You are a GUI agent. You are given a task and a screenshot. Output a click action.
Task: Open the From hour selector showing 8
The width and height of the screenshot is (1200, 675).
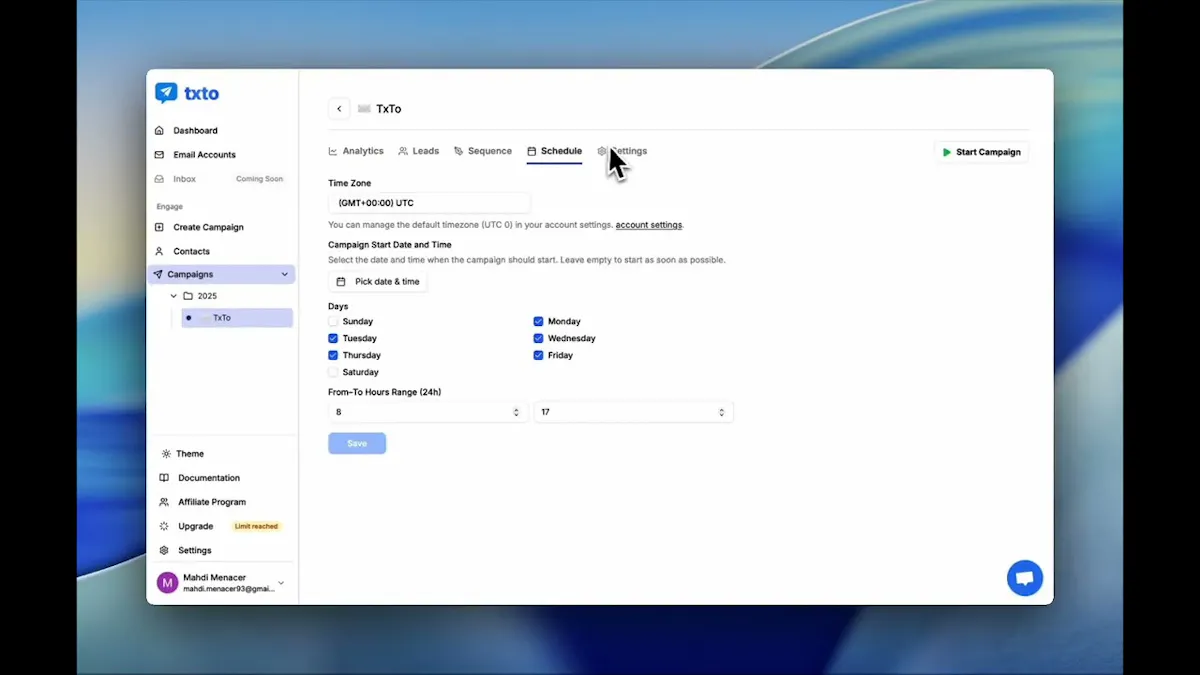coord(428,412)
